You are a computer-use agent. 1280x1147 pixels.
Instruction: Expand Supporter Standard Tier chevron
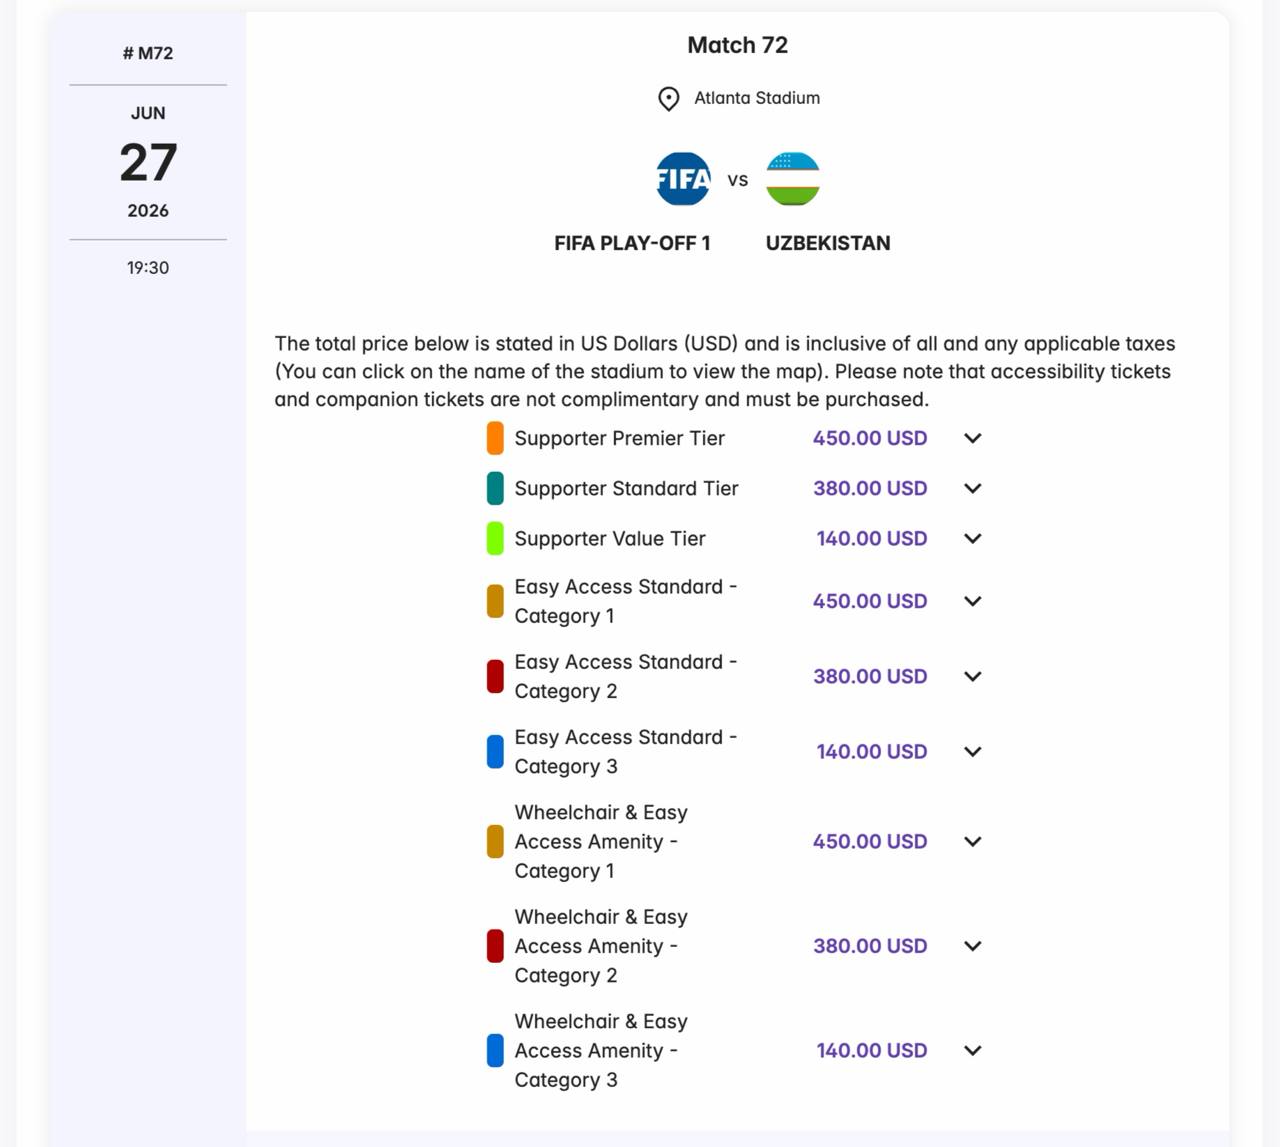click(x=972, y=488)
